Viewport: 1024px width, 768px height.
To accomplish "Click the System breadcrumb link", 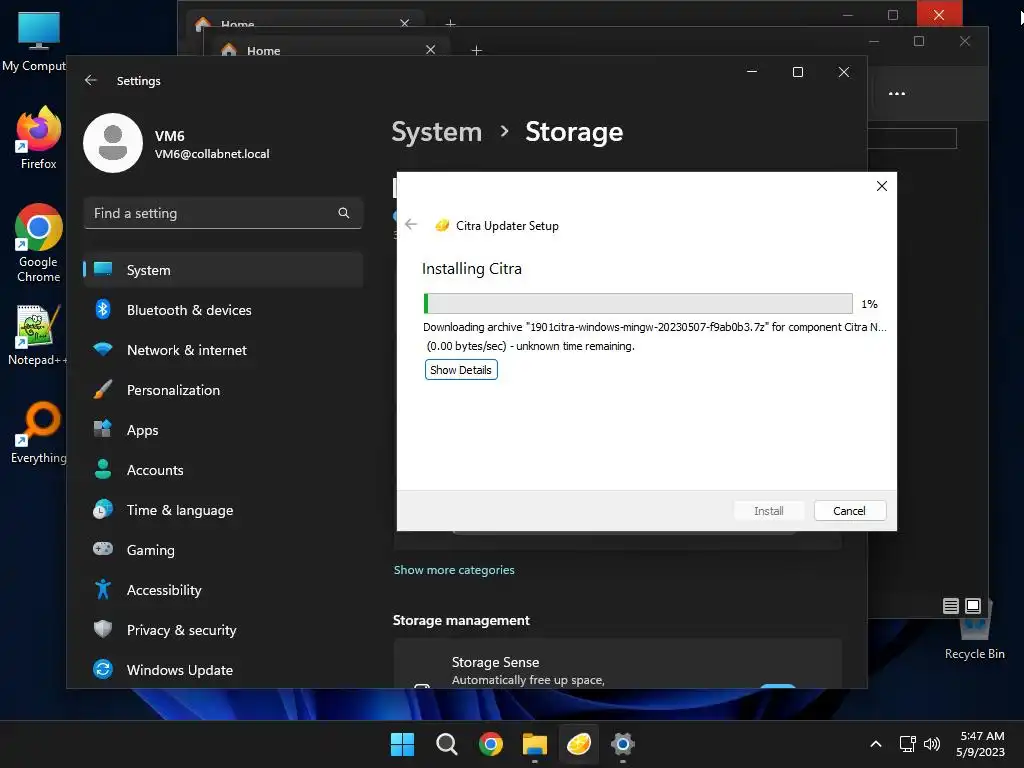I will pyautogui.click(x=436, y=132).
